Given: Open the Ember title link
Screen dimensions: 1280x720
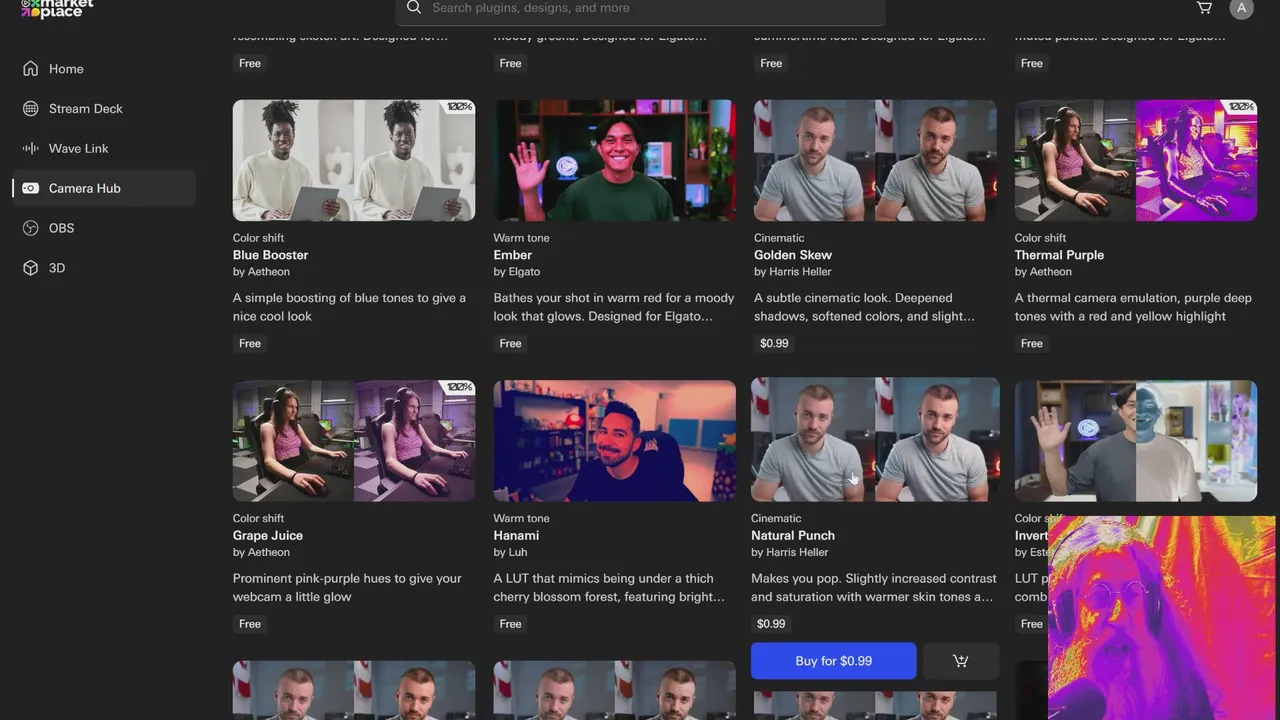Looking at the screenshot, I should pyautogui.click(x=513, y=255).
